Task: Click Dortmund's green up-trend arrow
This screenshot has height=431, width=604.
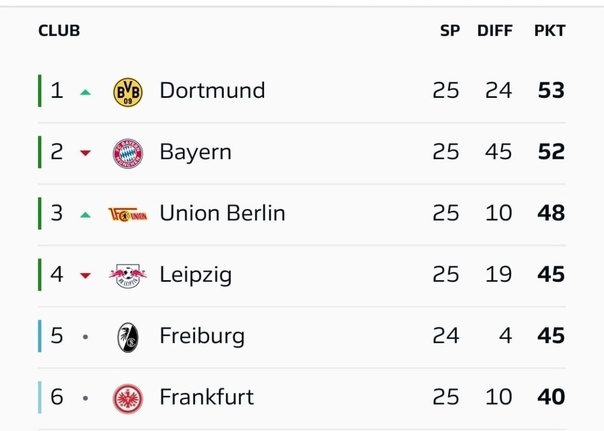Action: point(86,92)
